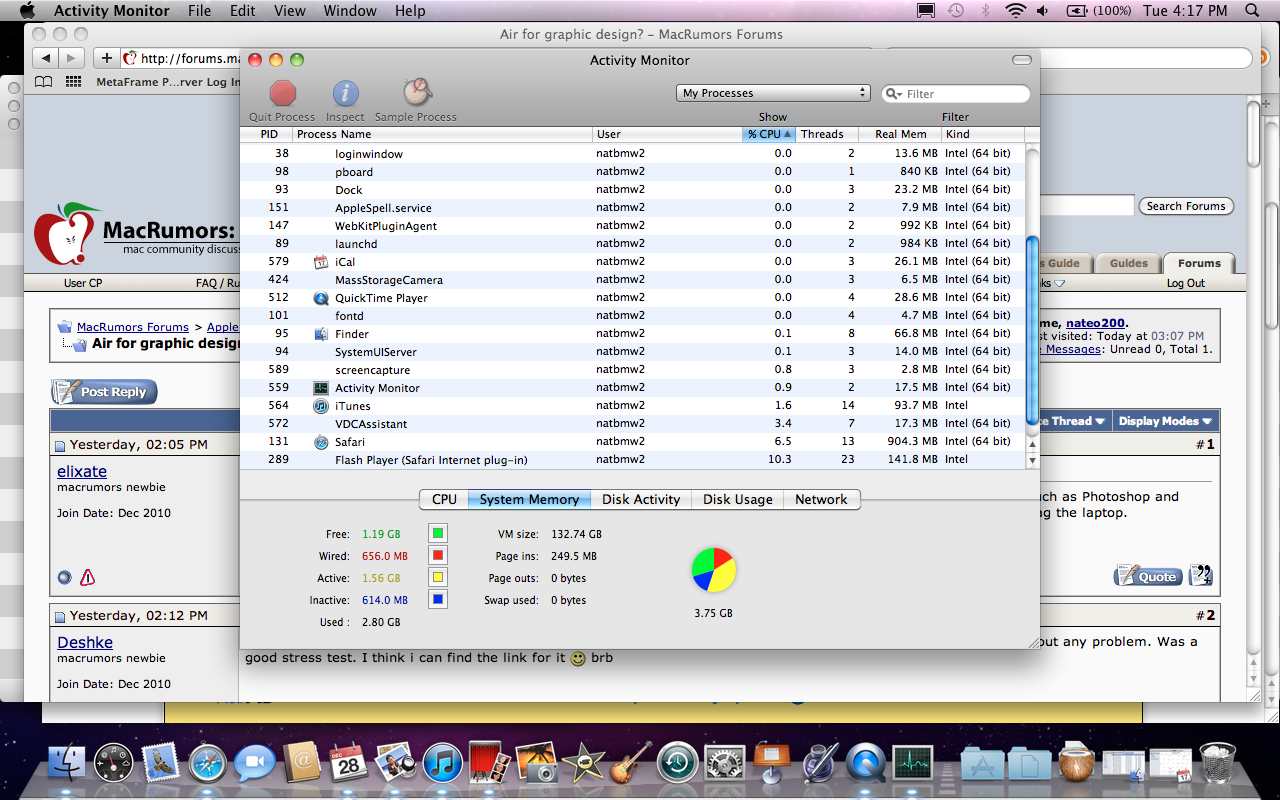The height and width of the screenshot is (800, 1280).
Task: Open Finder from the Dock
Action: 67,763
